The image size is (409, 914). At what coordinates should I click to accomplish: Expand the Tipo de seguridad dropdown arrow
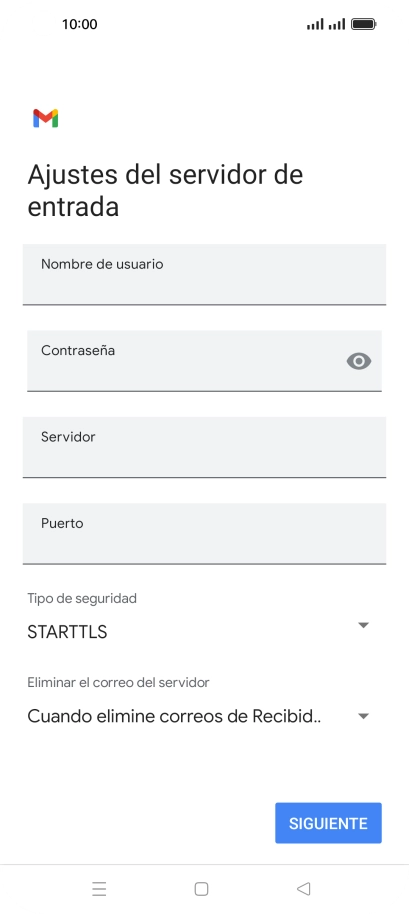coord(363,625)
